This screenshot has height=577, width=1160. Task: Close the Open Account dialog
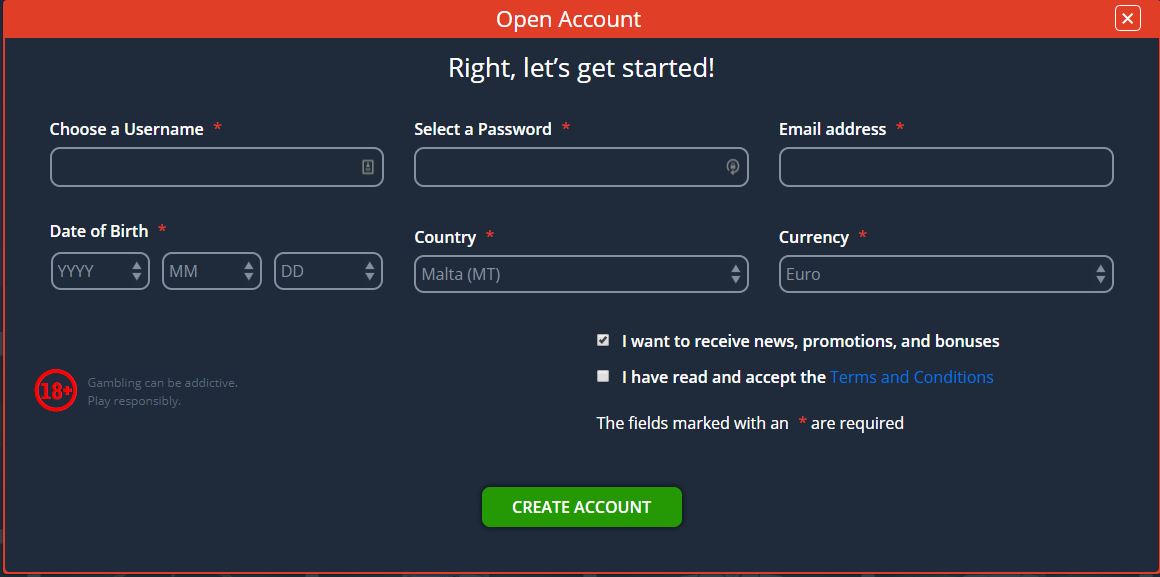1127,18
